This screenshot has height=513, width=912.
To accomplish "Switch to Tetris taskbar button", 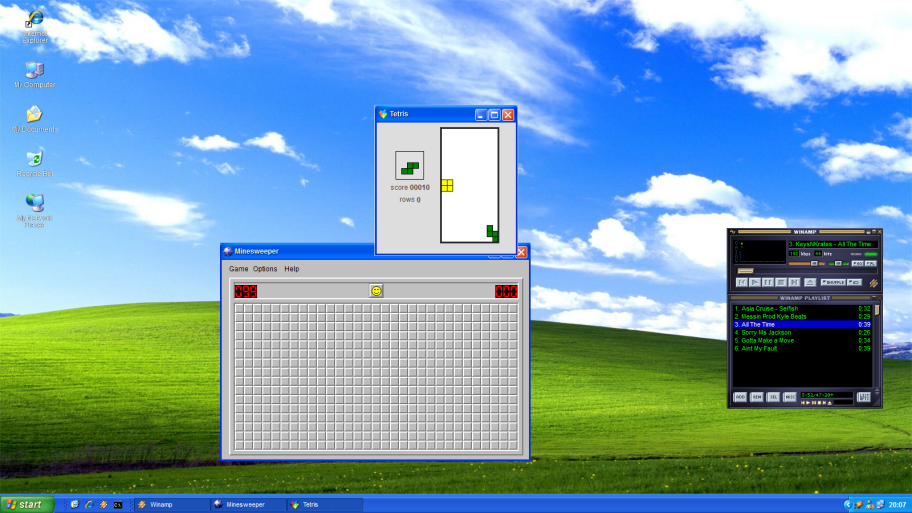I will click(325, 505).
